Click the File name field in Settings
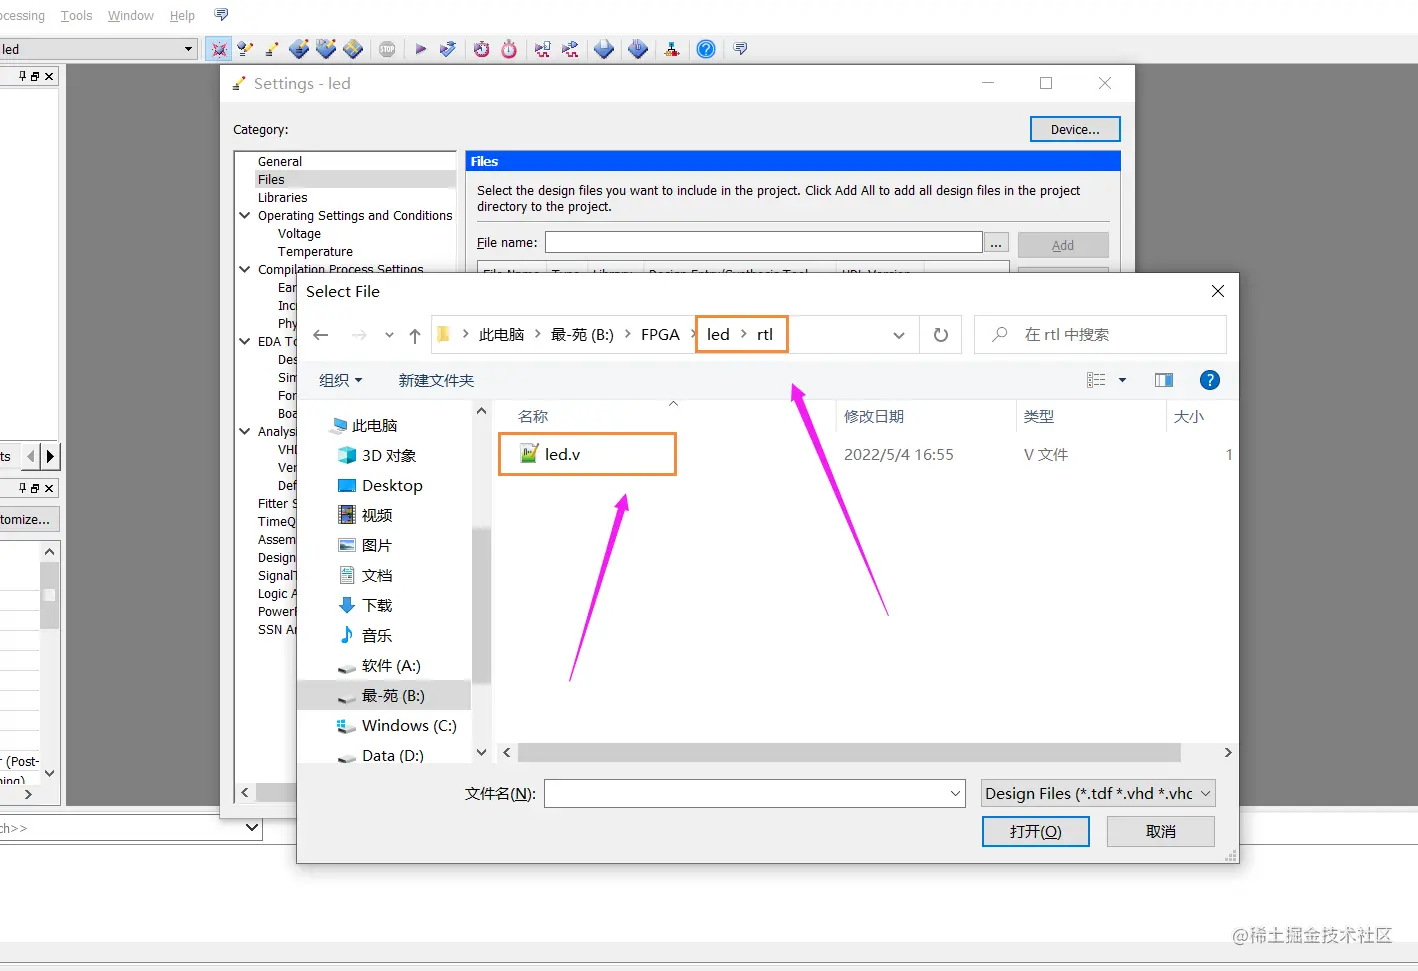 pos(764,243)
